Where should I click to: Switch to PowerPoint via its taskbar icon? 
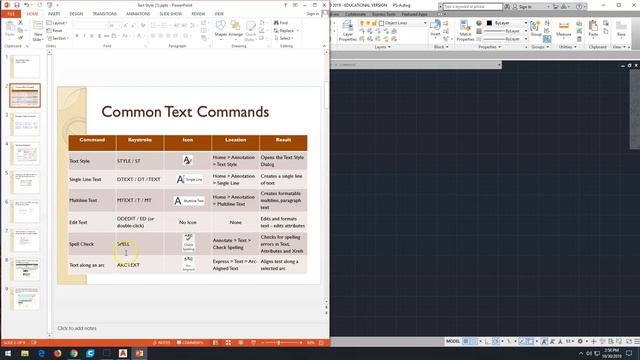click(x=139, y=353)
